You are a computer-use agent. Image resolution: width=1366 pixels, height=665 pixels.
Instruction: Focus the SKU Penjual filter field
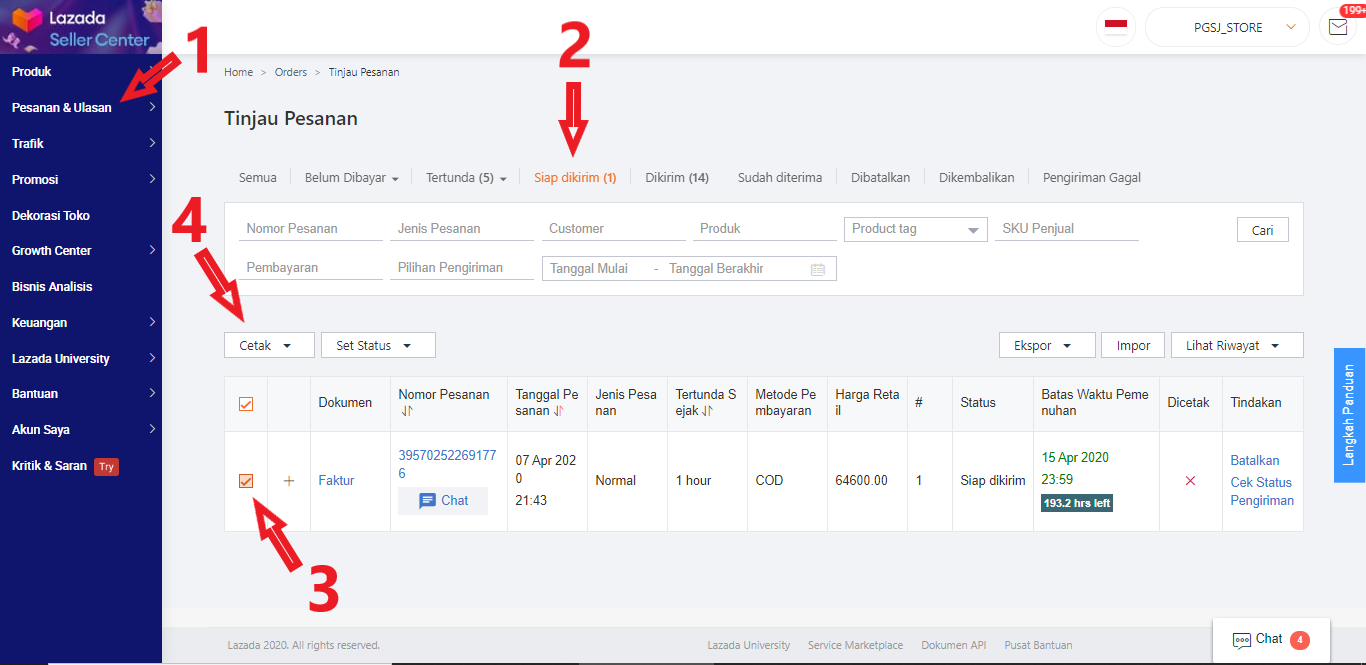1067,229
